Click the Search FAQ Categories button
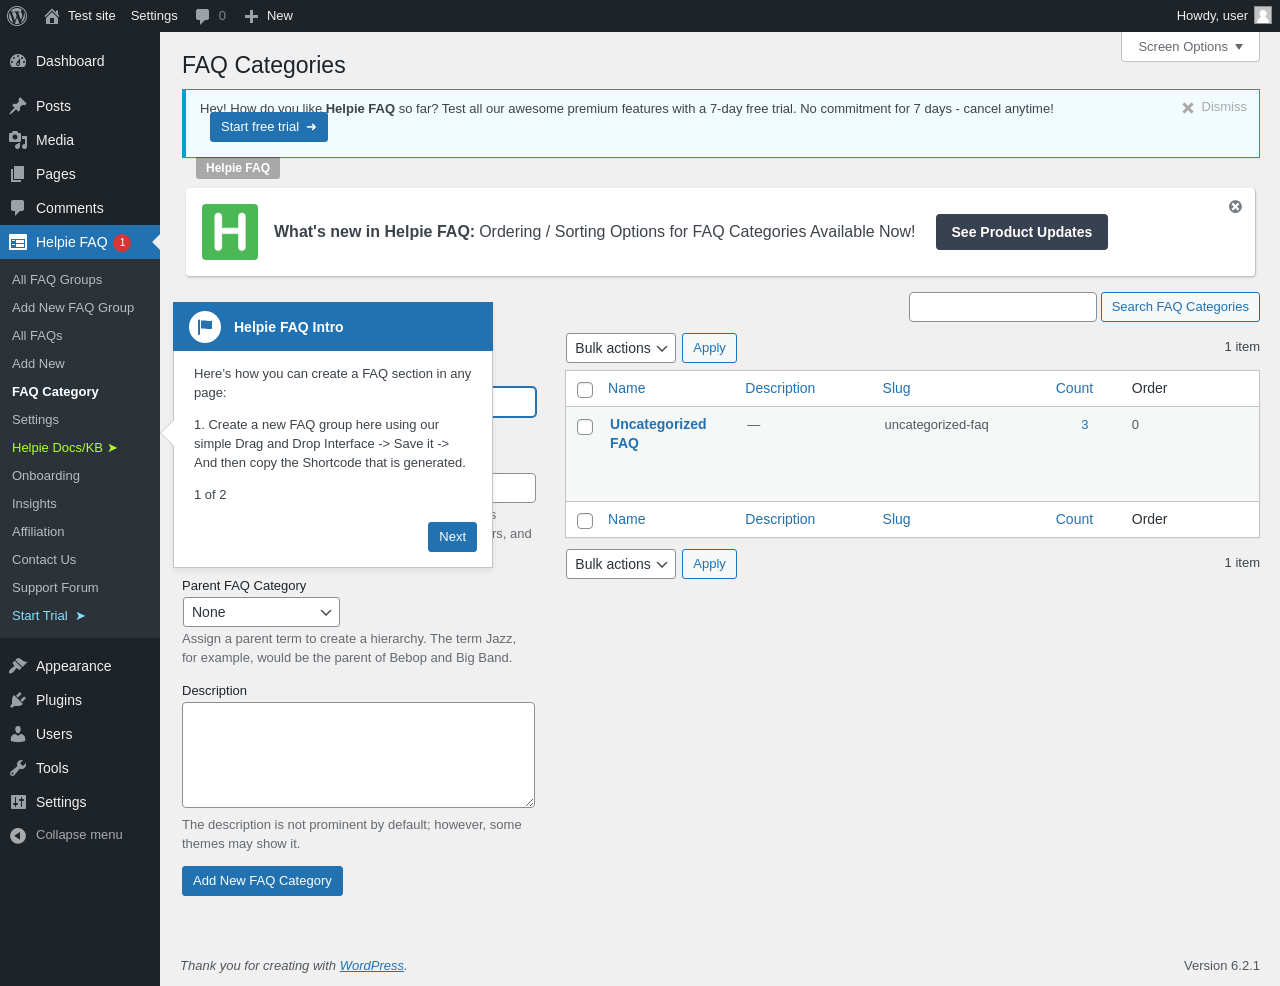The width and height of the screenshot is (1280, 986). pos(1180,307)
